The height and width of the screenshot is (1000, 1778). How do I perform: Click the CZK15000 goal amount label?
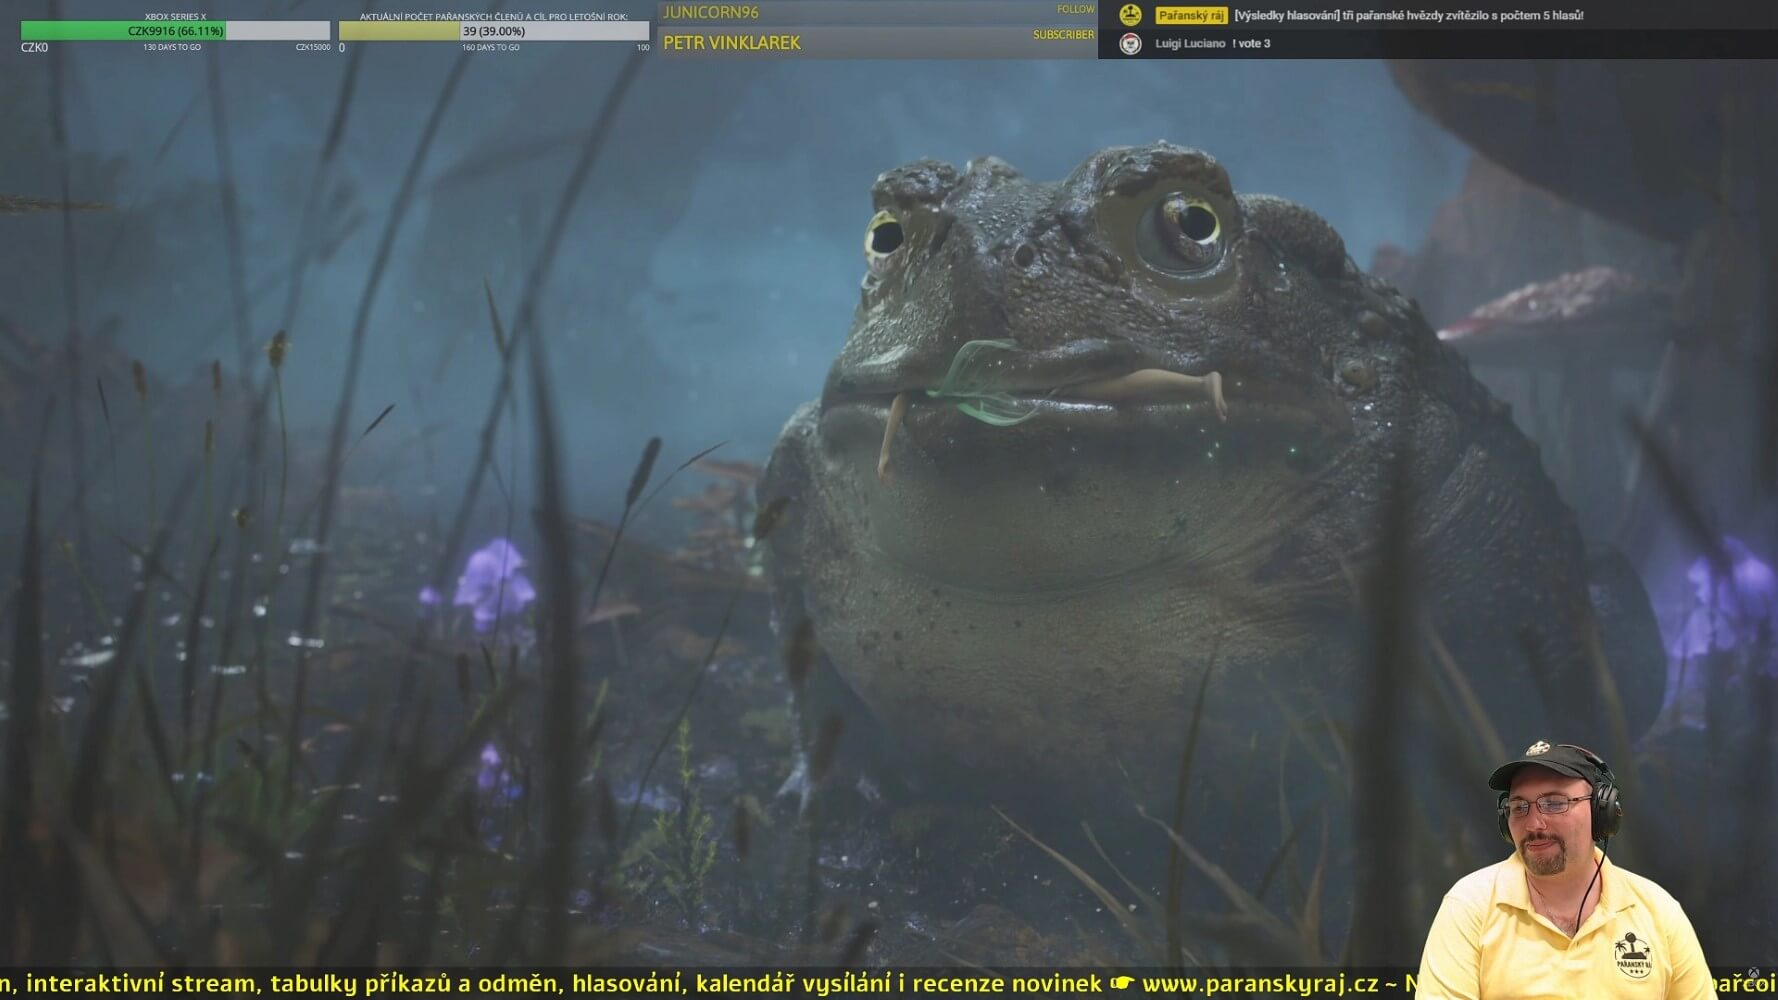[x=312, y=47]
